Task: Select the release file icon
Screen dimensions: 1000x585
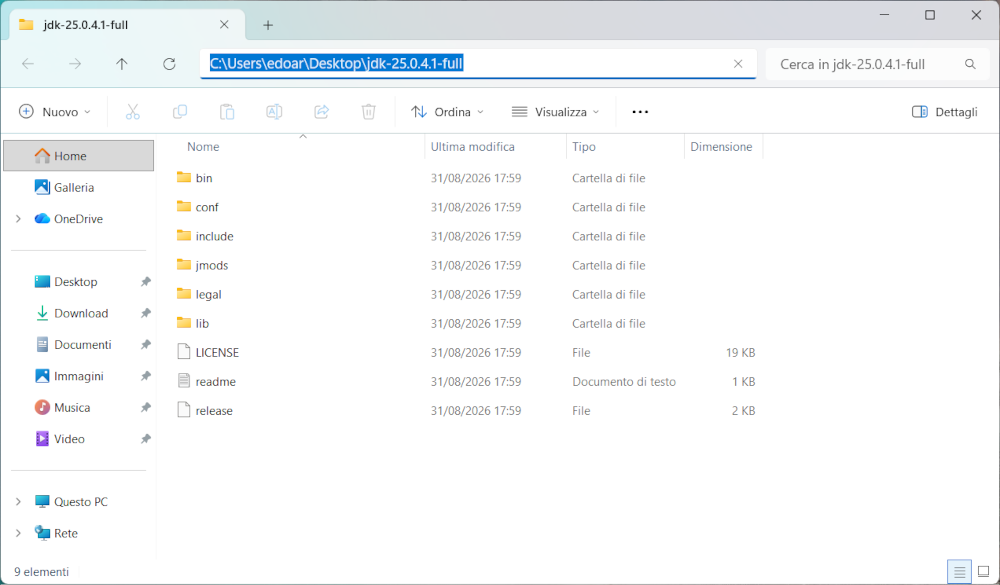Action: click(184, 410)
